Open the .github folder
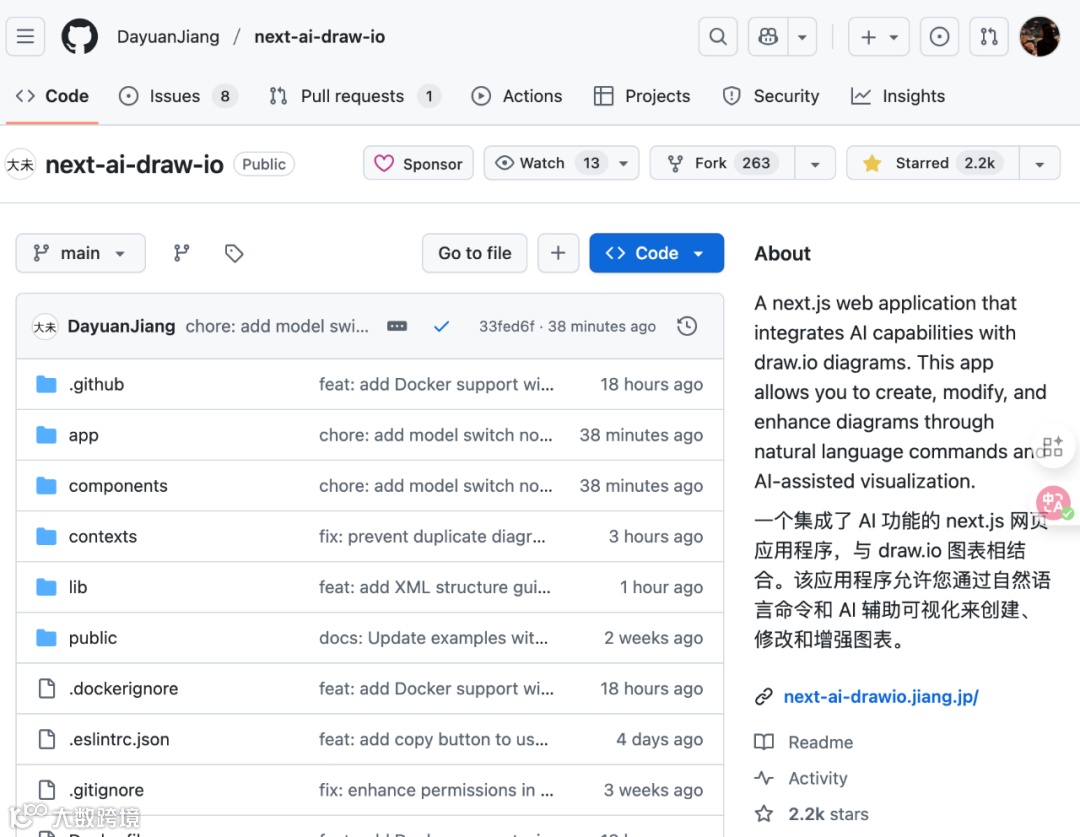This screenshot has height=837, width=1080. pos(96,384)
